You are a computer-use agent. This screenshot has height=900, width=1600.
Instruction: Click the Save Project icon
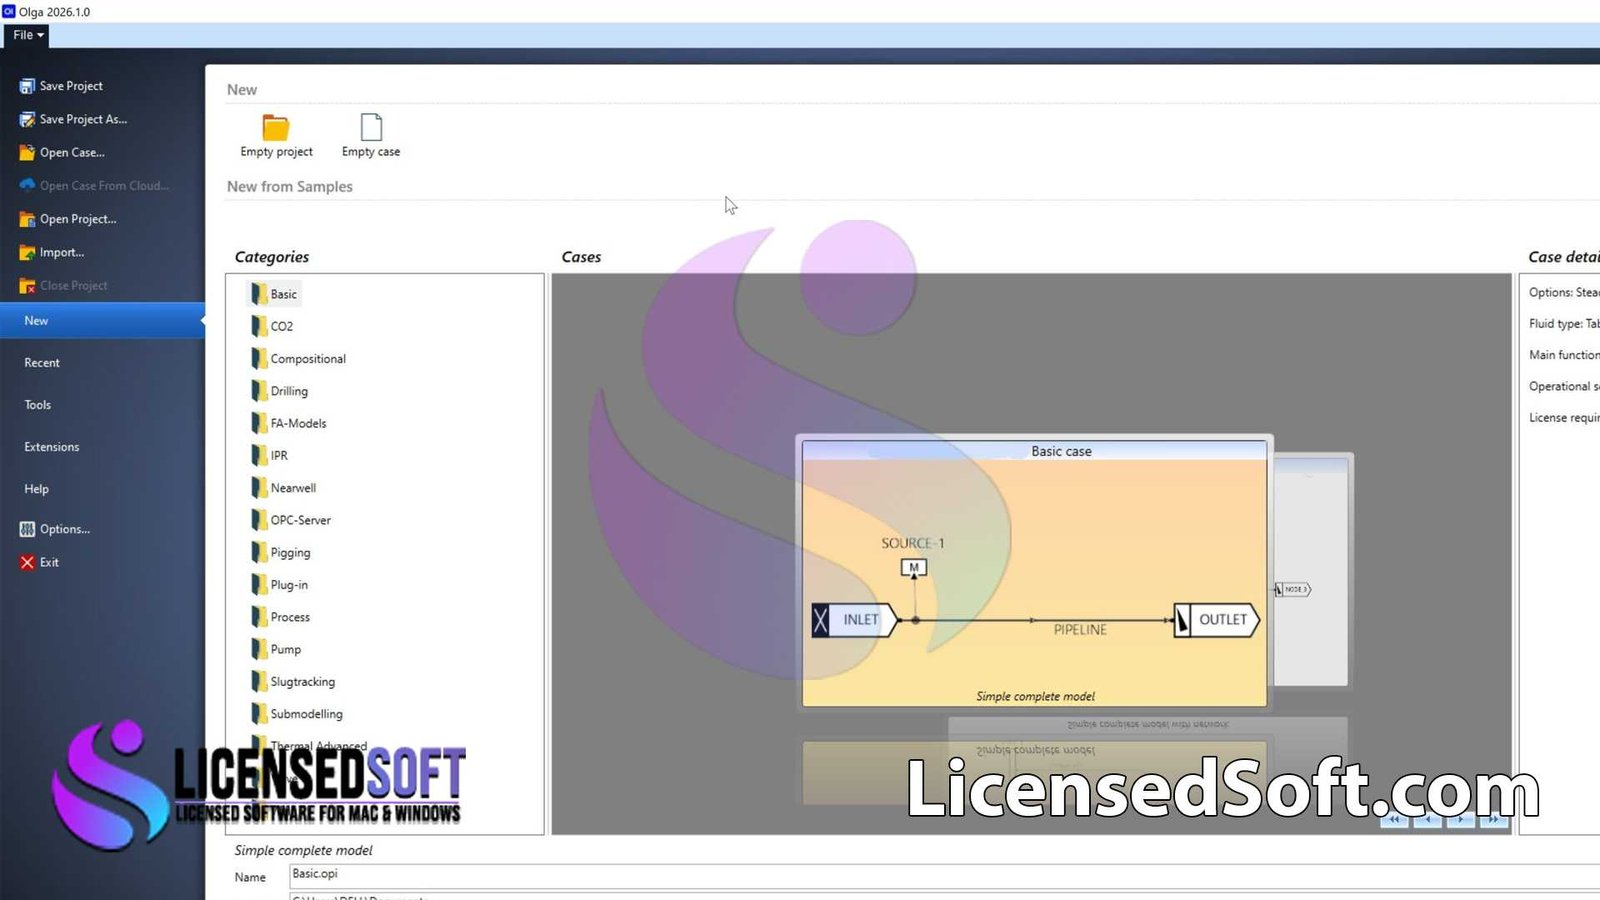(x=25, y=85)
